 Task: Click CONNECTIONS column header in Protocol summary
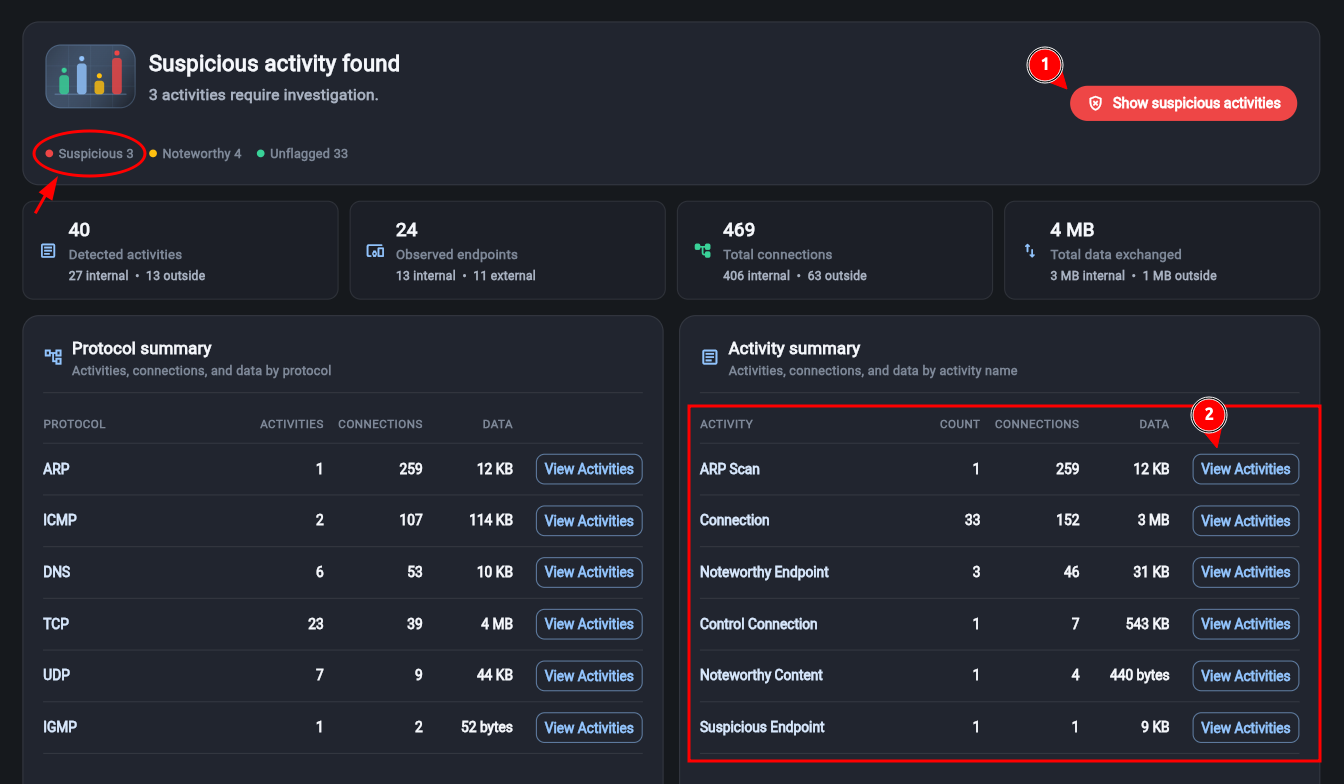pos(380,424)
